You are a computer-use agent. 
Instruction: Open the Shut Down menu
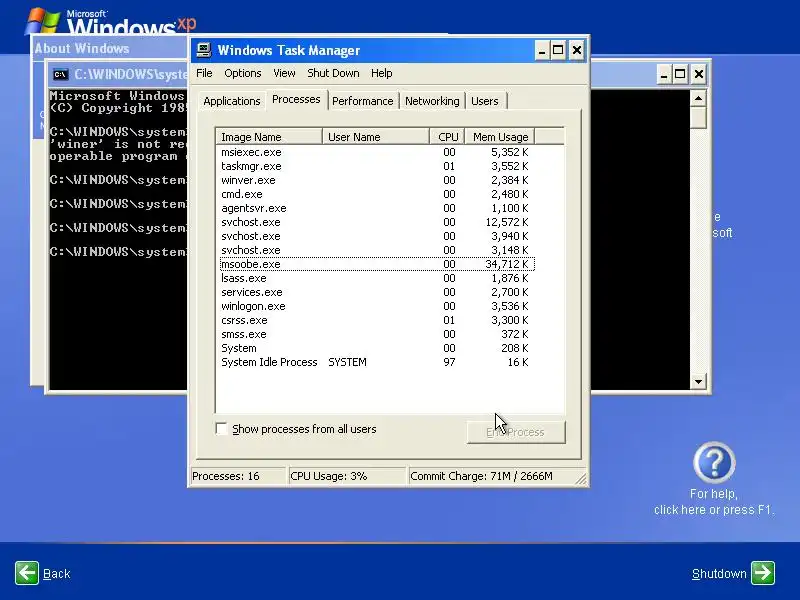click(x=333, y=73)
